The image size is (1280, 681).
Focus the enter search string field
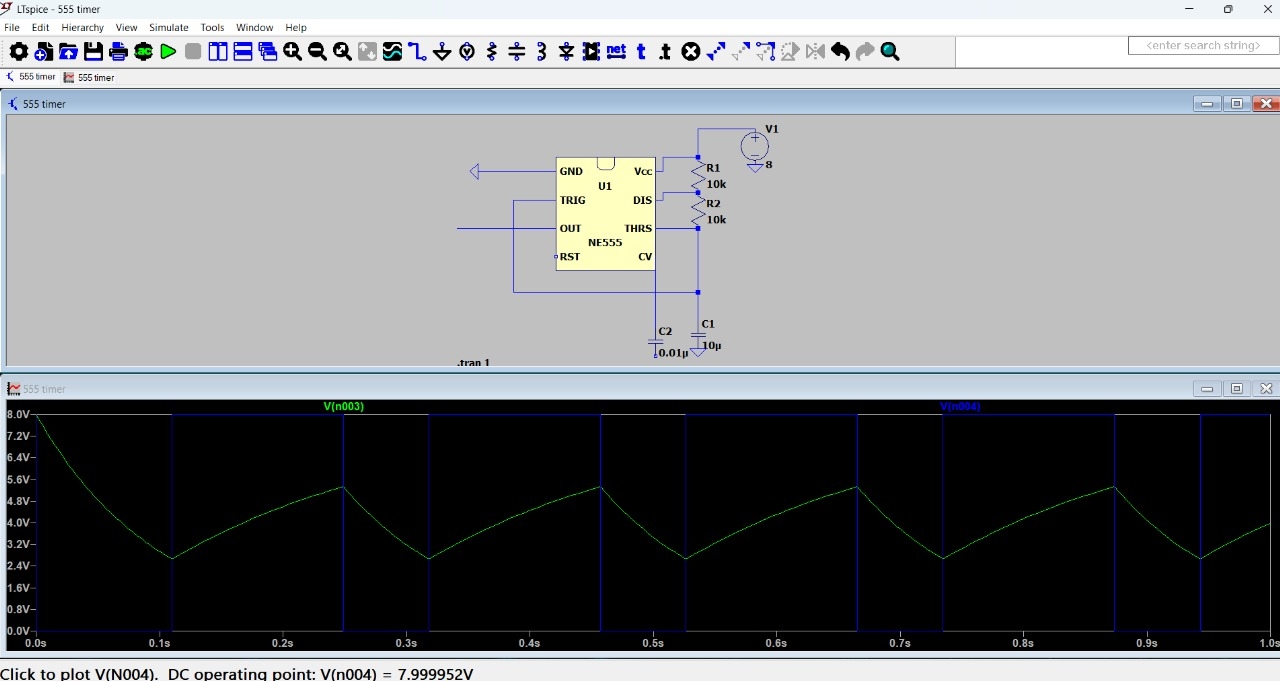tap(1203, 46)
